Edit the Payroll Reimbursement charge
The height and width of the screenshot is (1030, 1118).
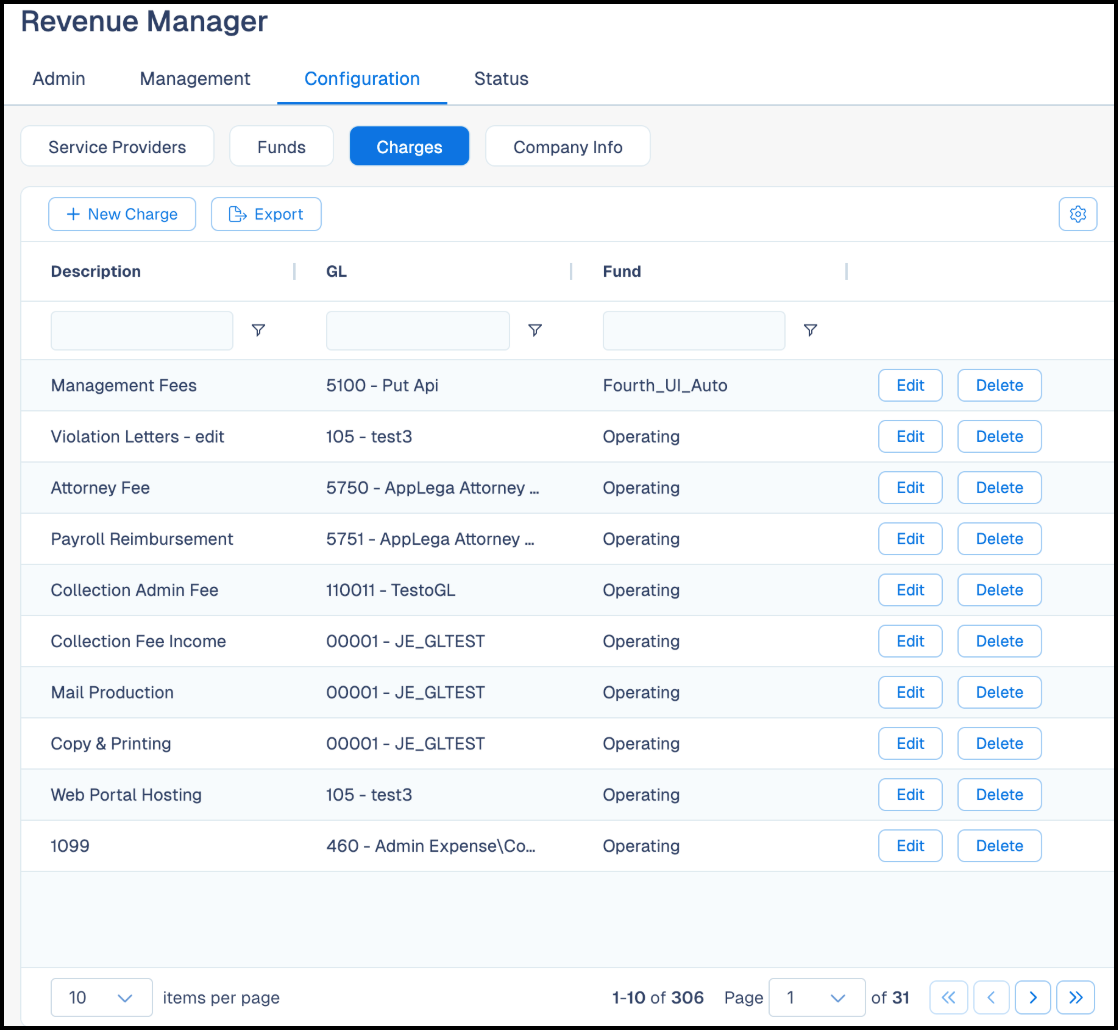click(x=910, y=539)
